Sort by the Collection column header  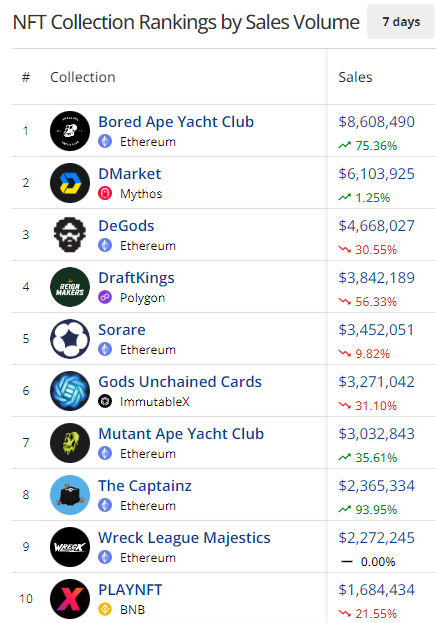coord(83,77)
